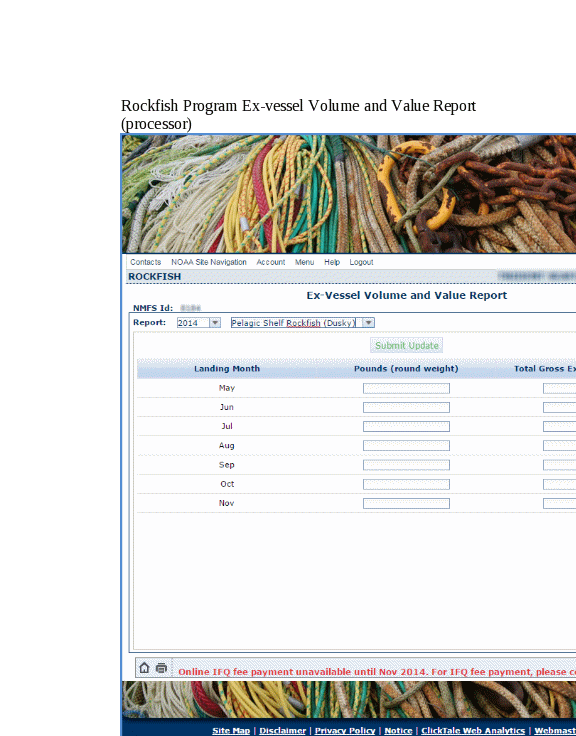Click the Nov gross value input field
Screen dimensions: 576x736
pyautogui.click(x=560, y=503)
